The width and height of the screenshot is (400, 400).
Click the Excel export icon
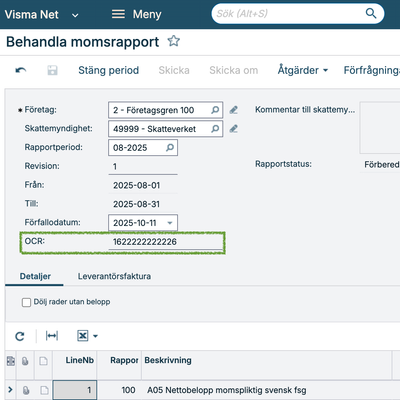[x=83, y=336]
